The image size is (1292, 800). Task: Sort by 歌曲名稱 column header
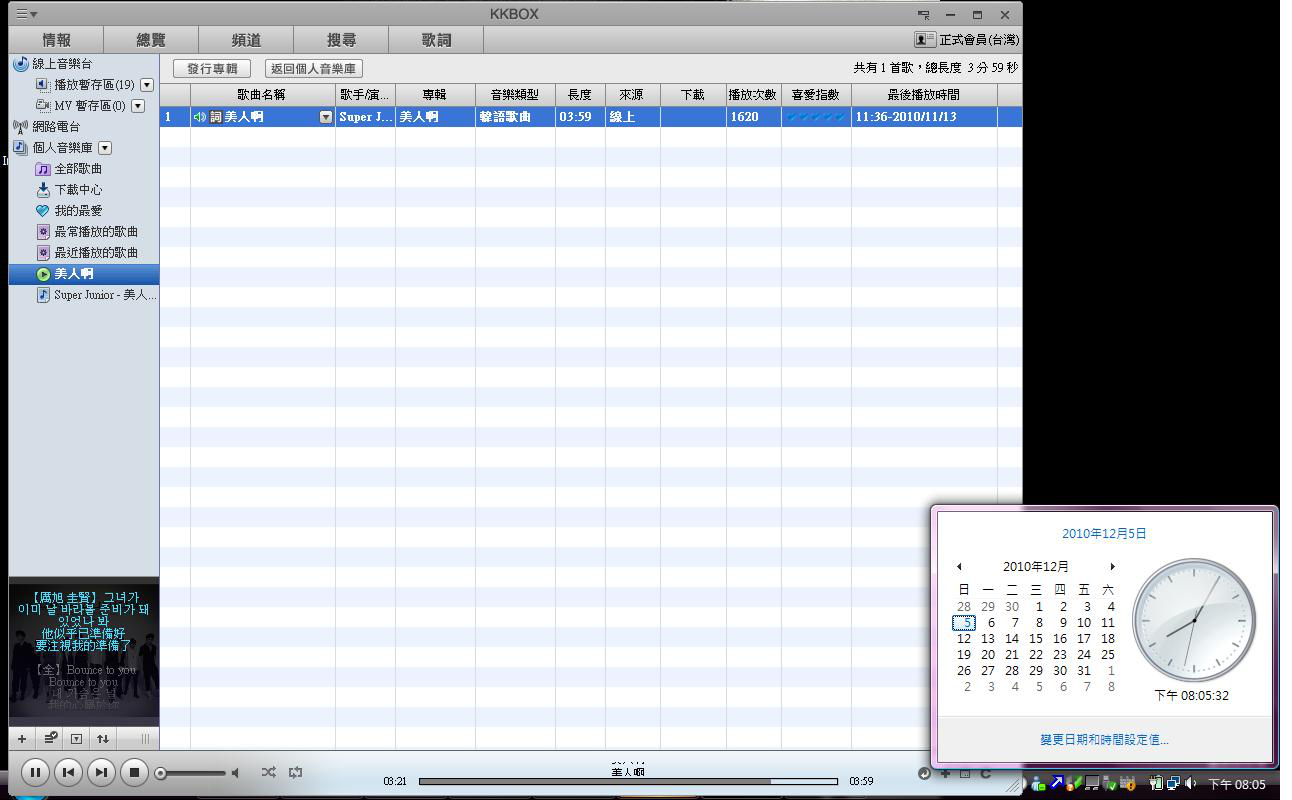coord(262,95)
